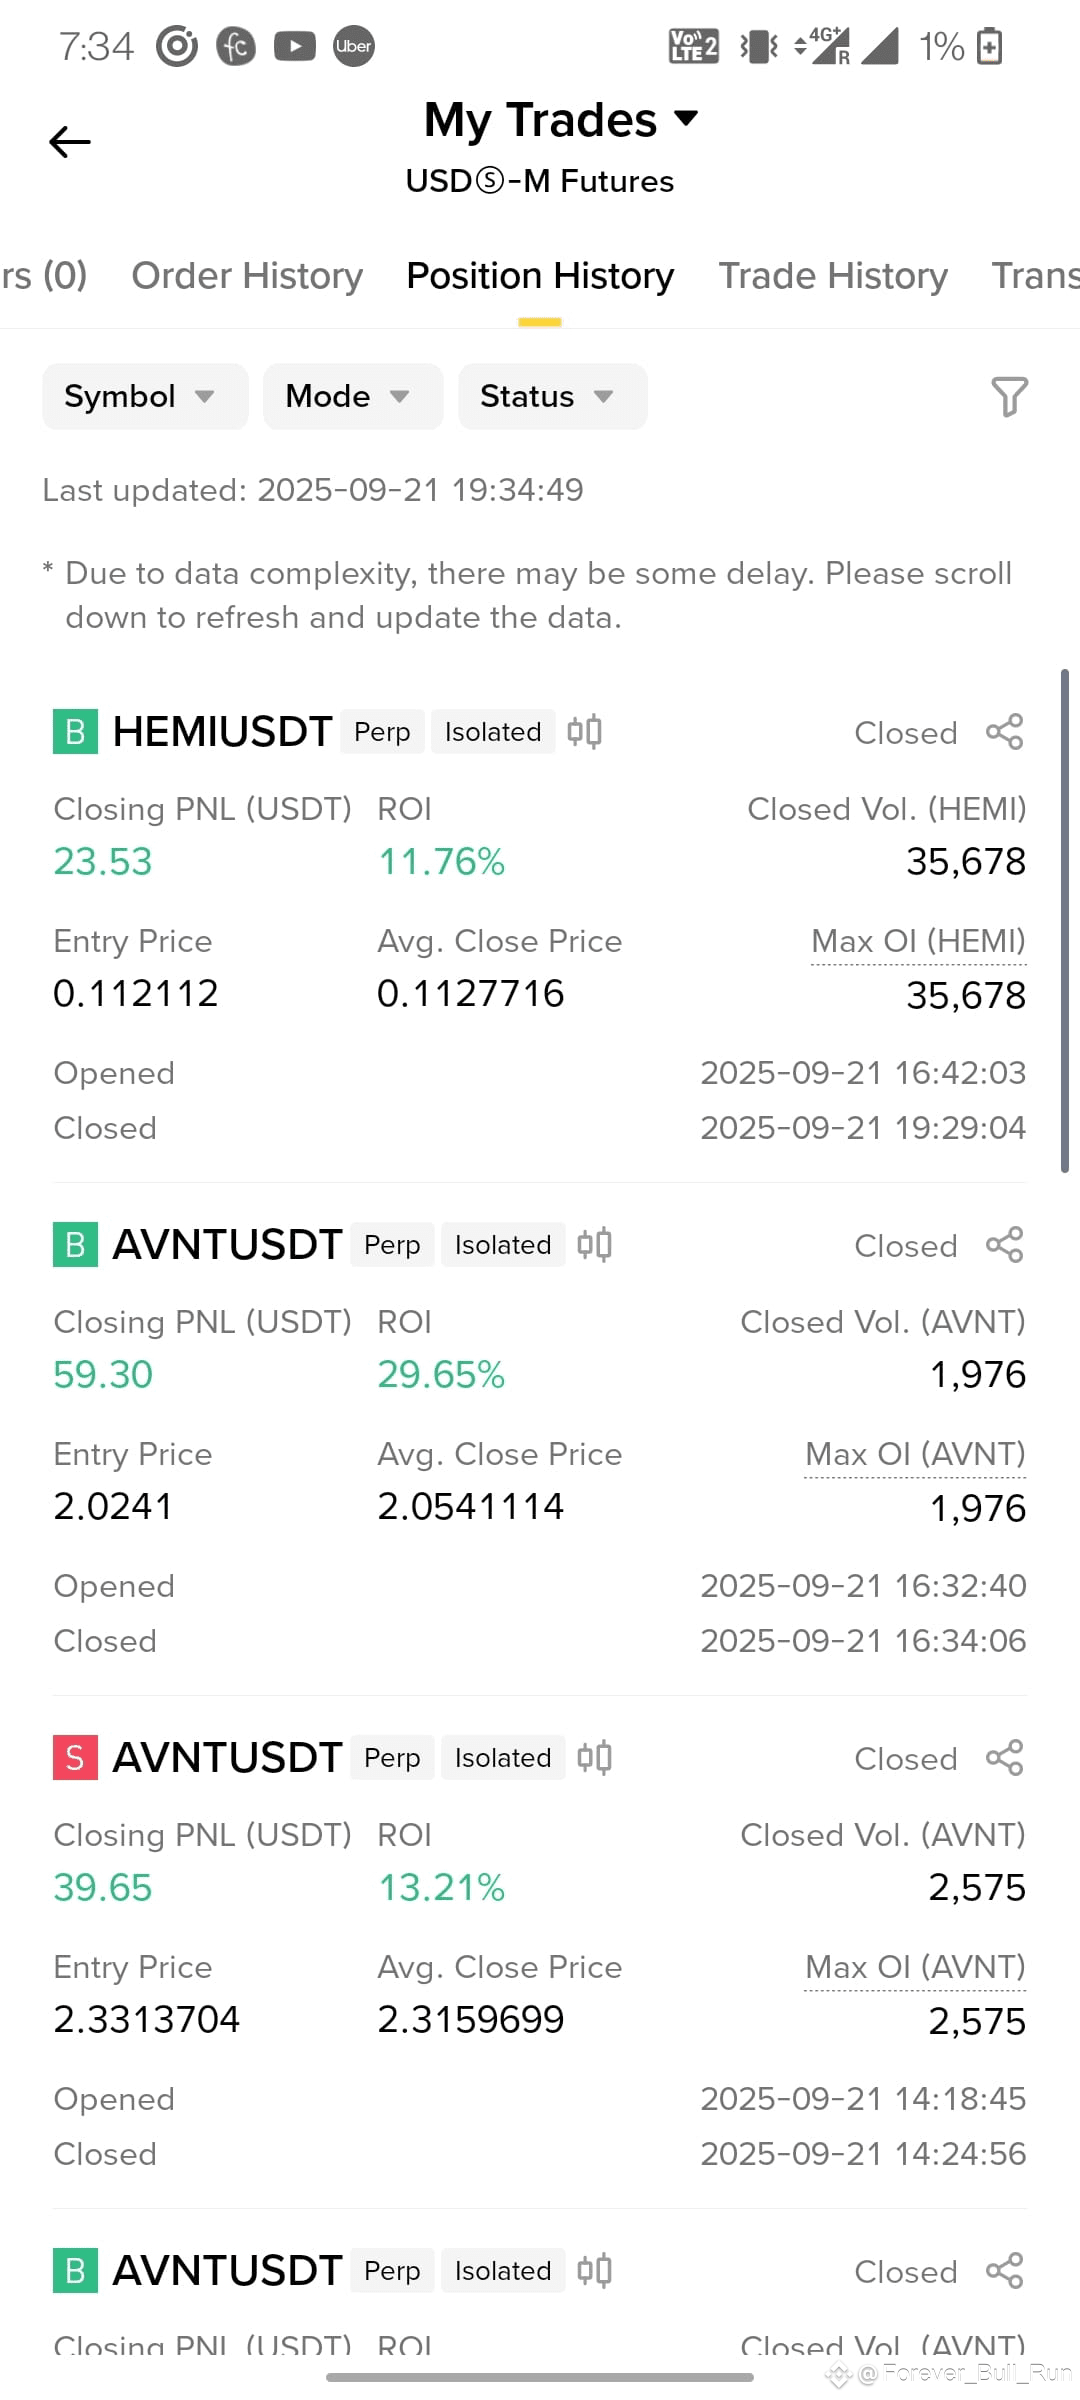This screenshot has width=1080, height=2400.
Task: Open the Status filter dropdown
Action: [553, 397]
